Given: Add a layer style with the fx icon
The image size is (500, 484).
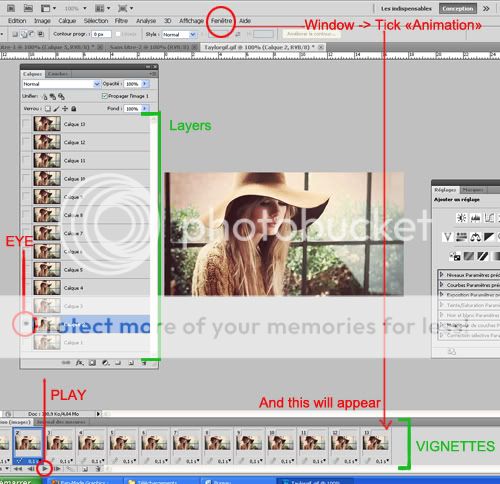Looking at the screenshot, I should (x=79, y=363).
